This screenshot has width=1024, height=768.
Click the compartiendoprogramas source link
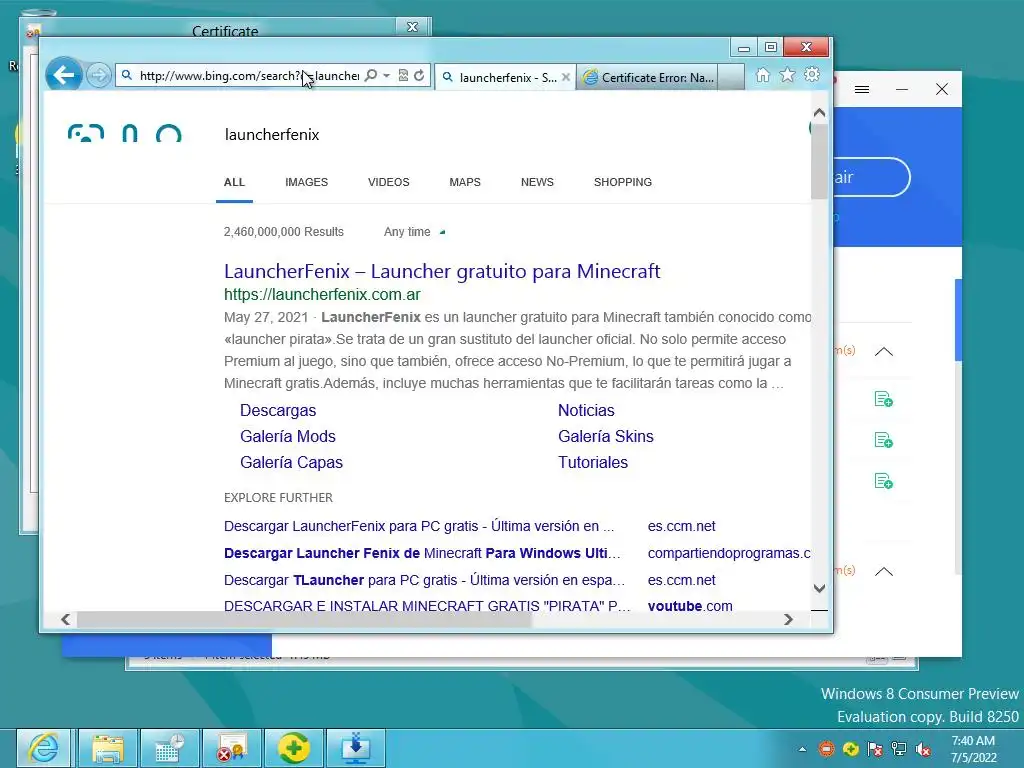(729, 553)
